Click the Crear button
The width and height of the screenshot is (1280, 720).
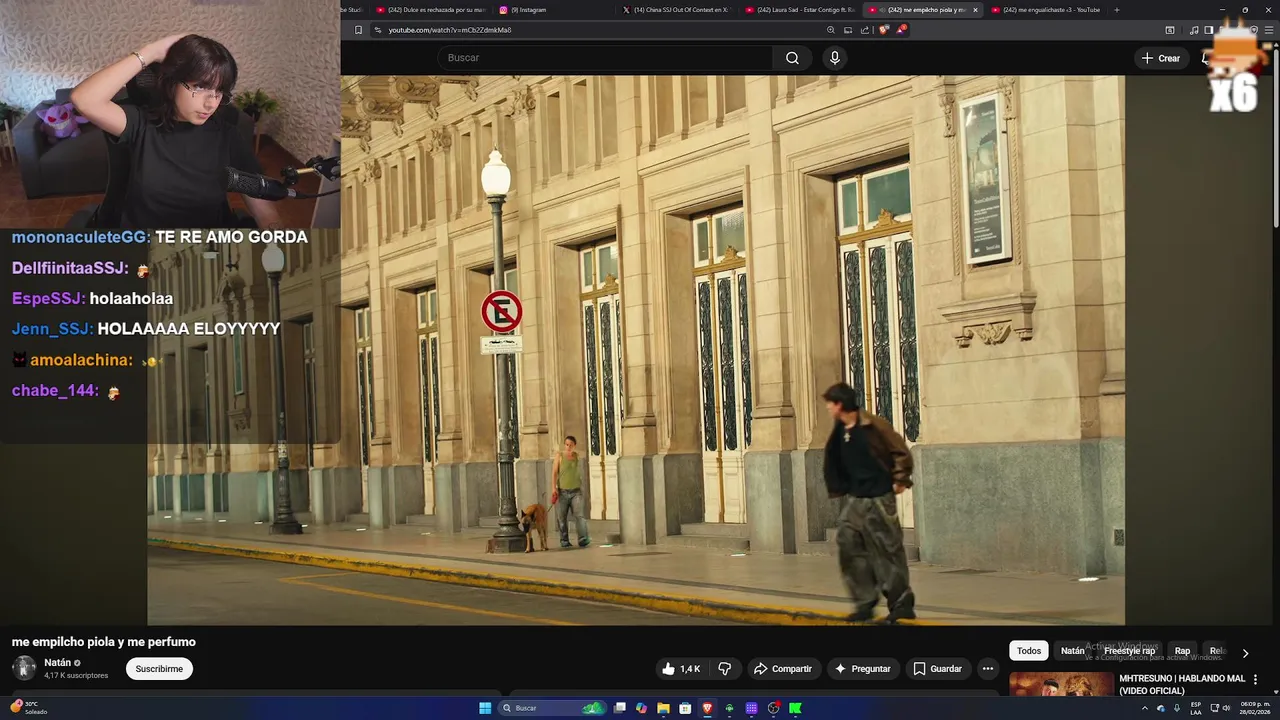tap(1161, 58)
